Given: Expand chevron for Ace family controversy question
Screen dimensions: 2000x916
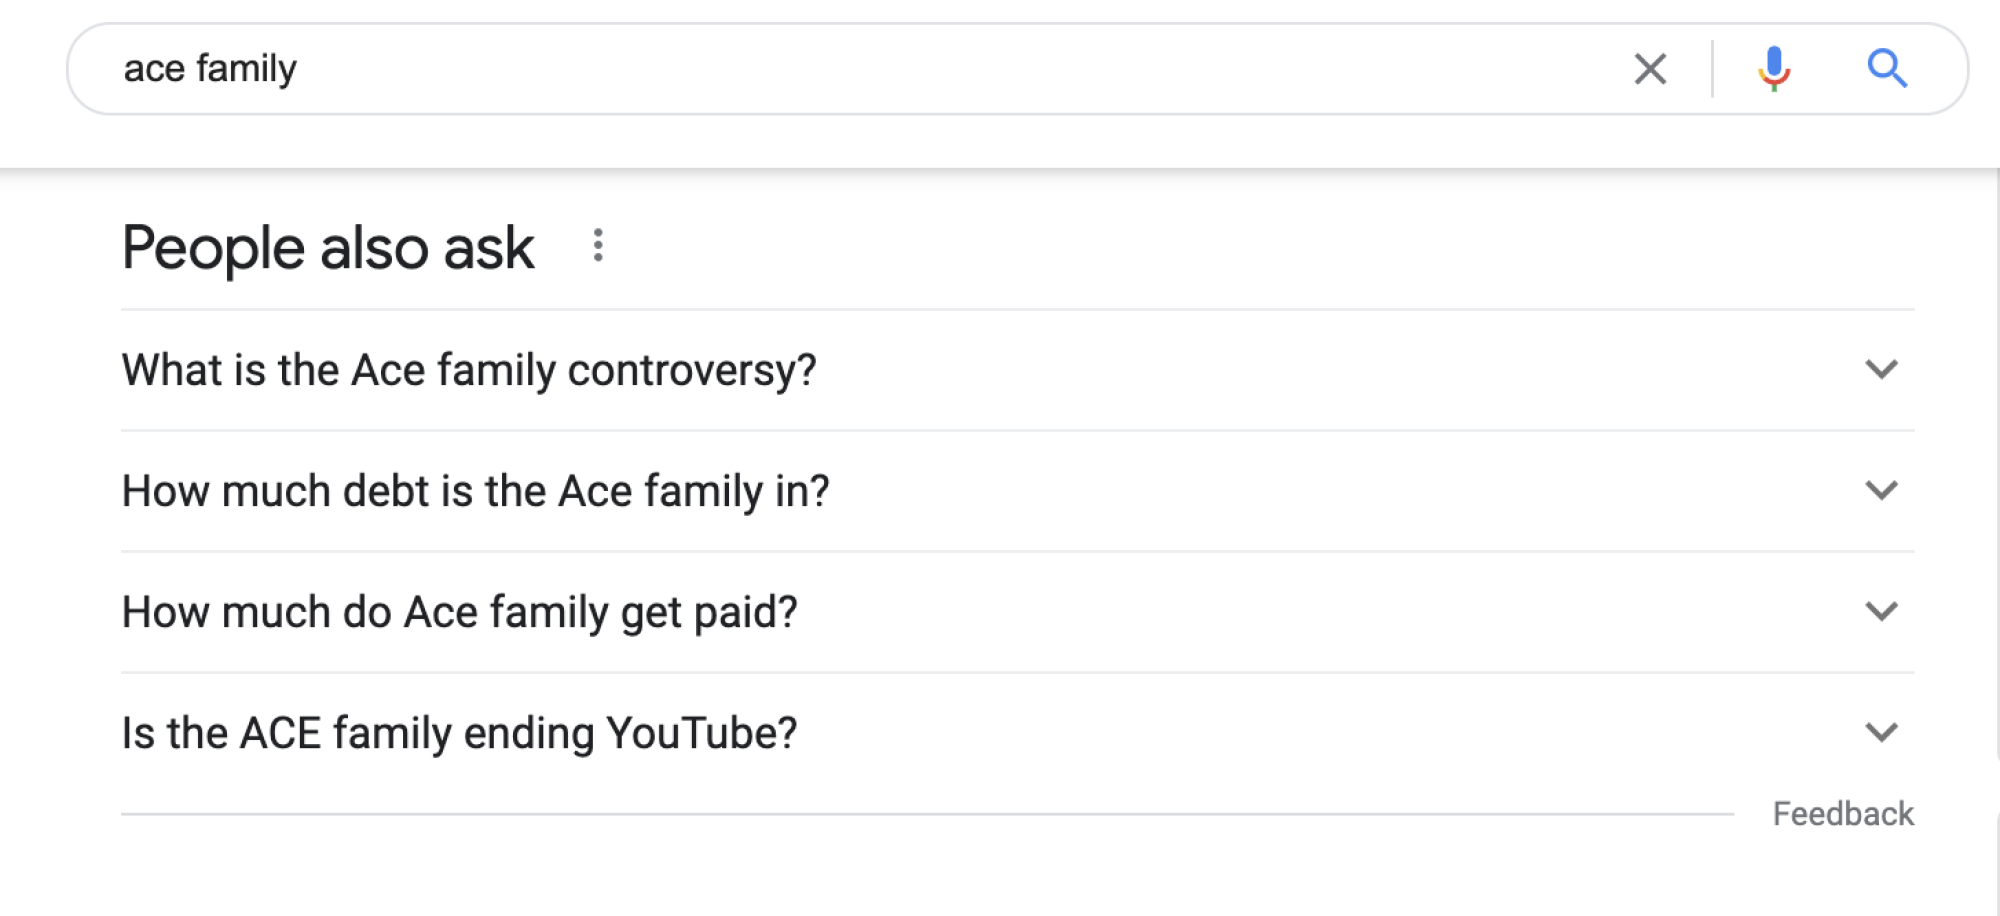Looking at the screenshot, I should pos(1881,370).
